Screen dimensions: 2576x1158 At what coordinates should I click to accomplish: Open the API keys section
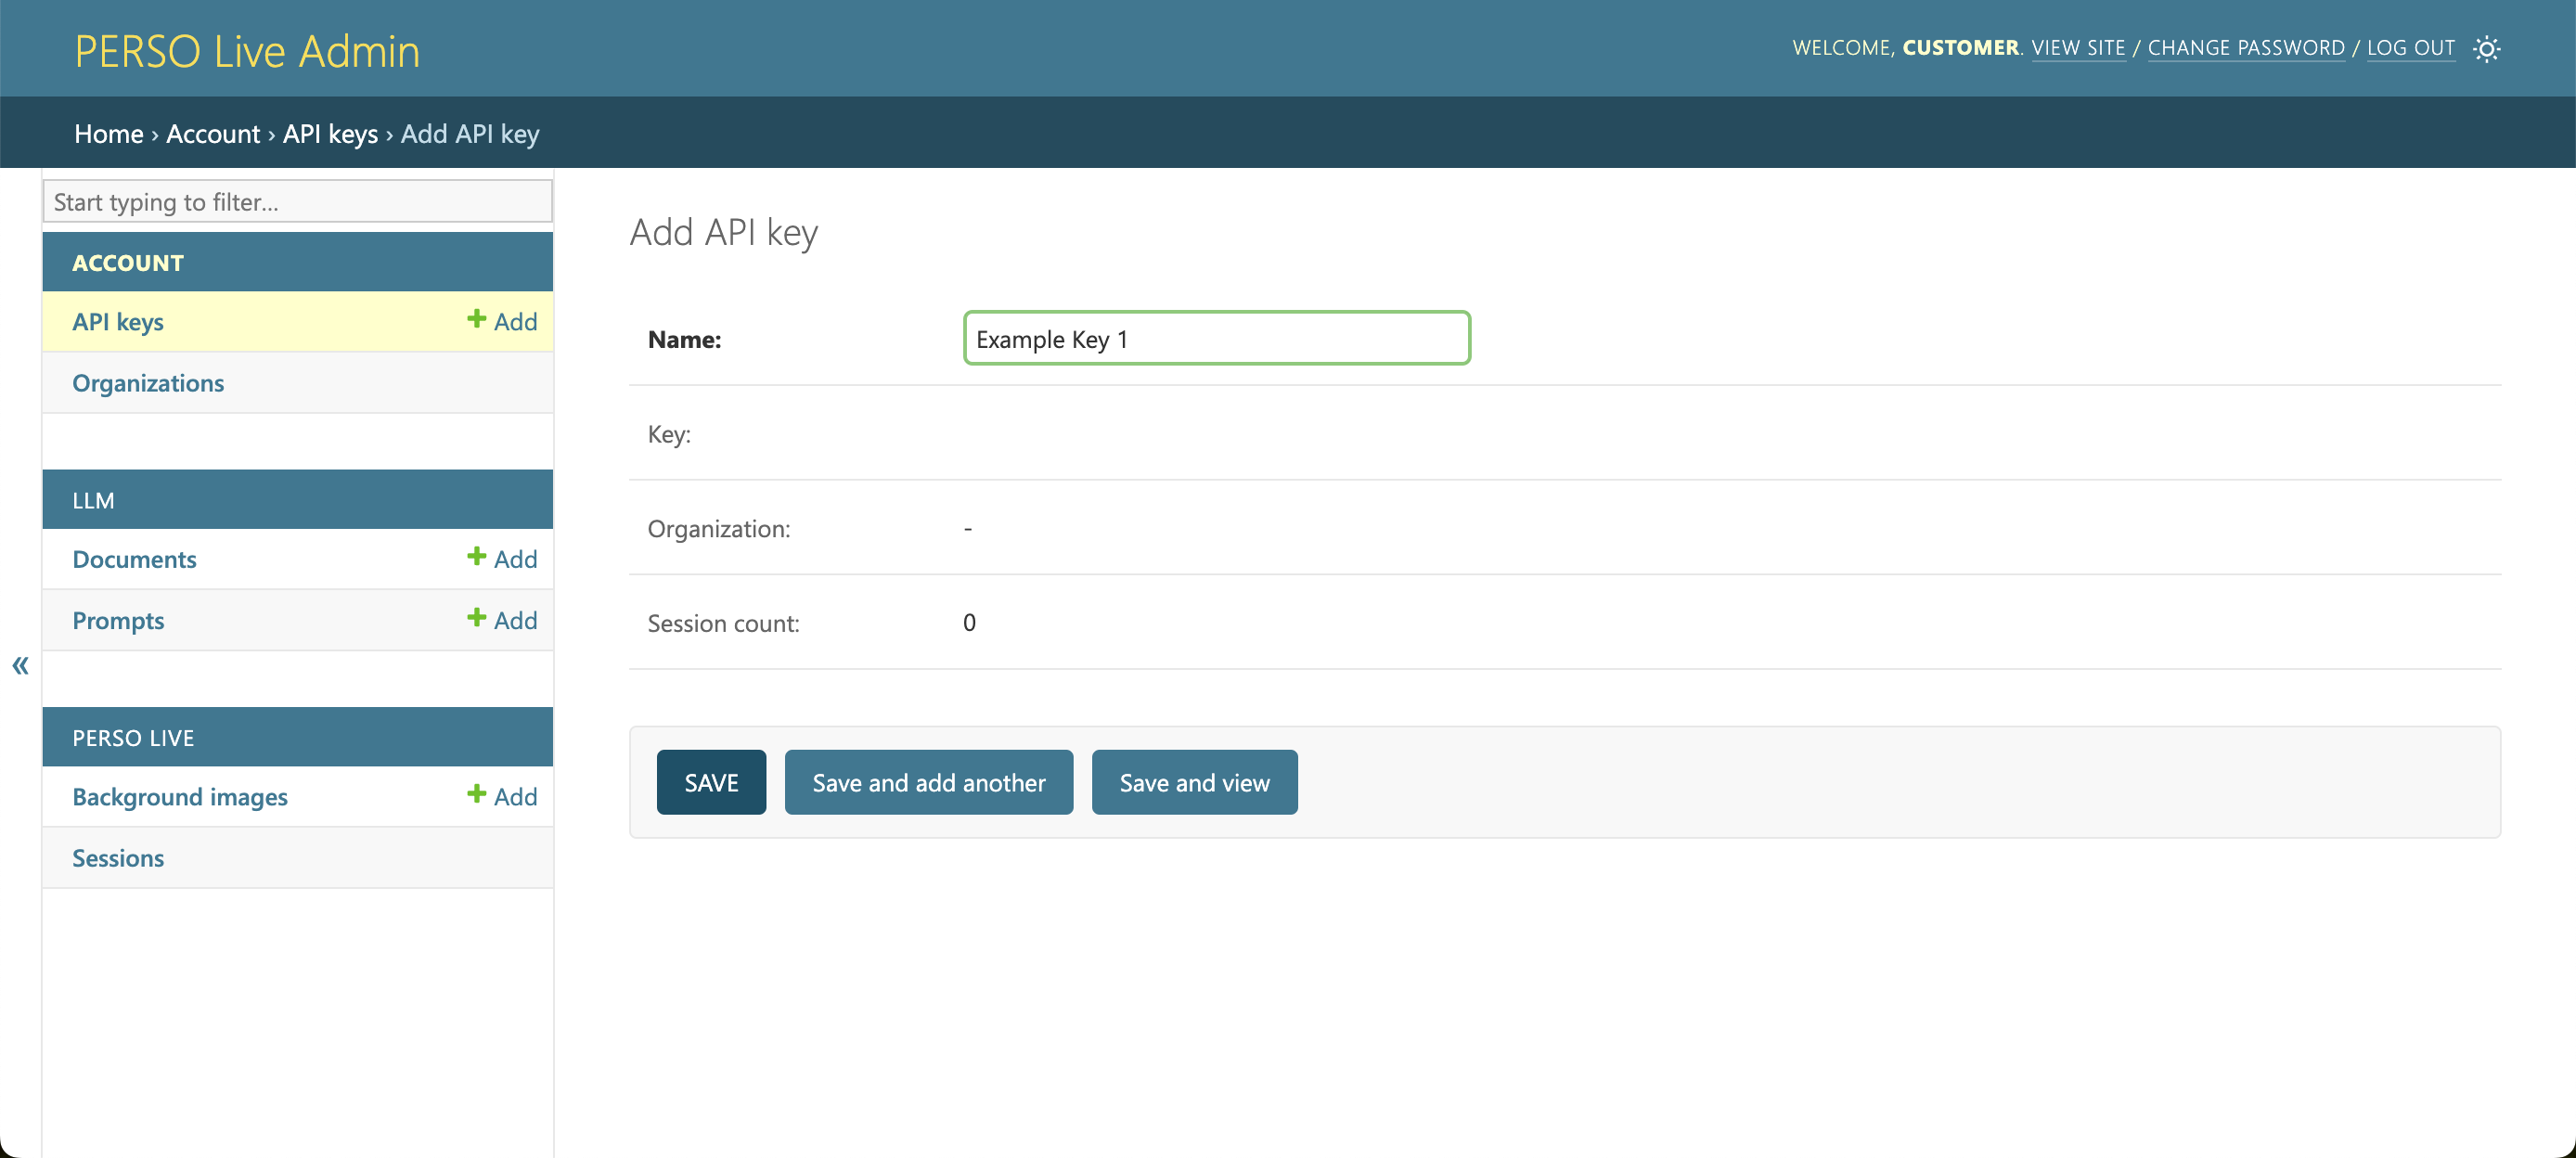tap(117, 321)
